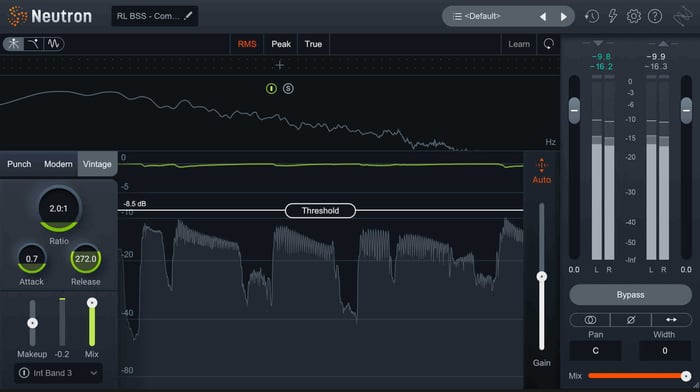Viewport: 700px width, 392px height.
Task: Toggle Int Band 3 sidechain power icon
Action: 24,372
